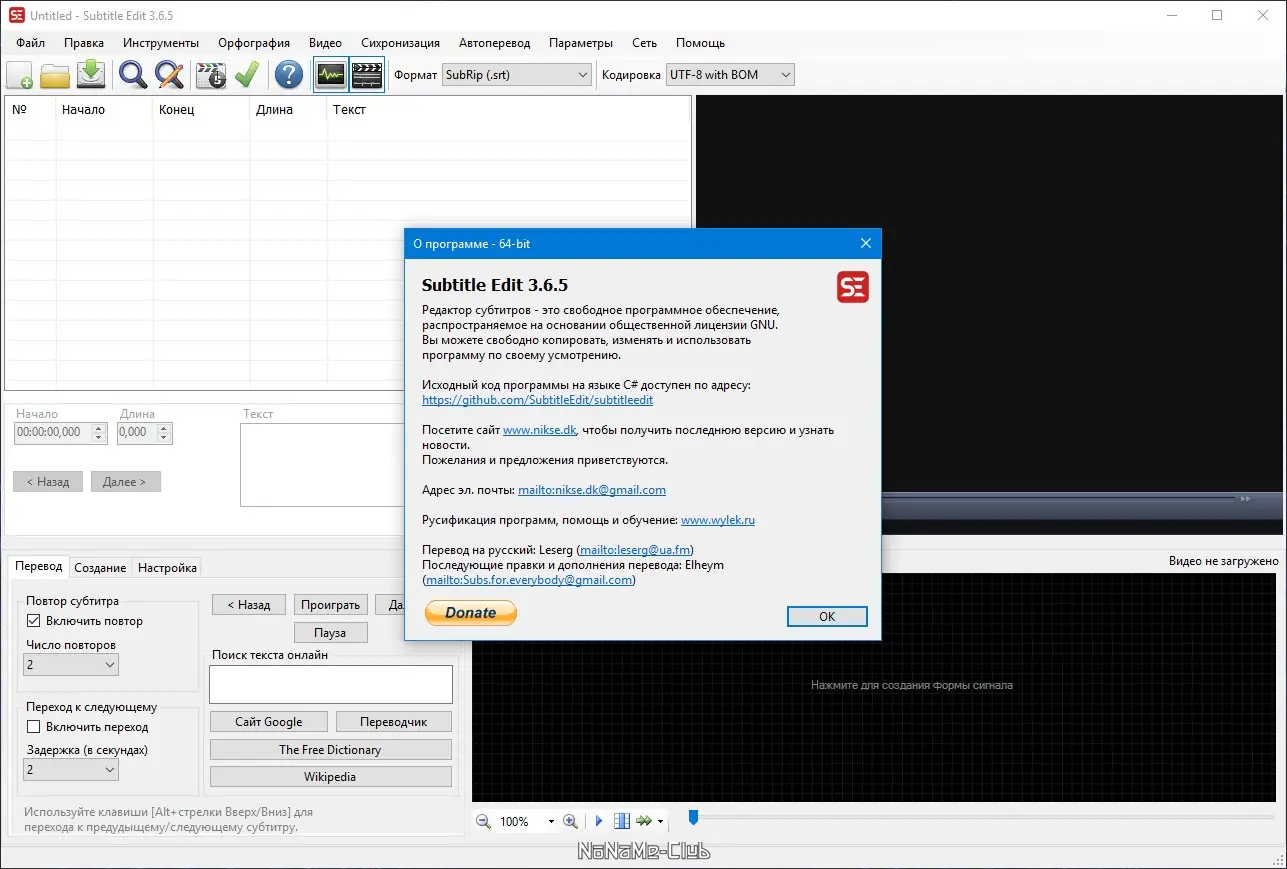Viewport: 1287px width, 869px height.
Task: Switch to the Создание tab
Action: point(100,567)
